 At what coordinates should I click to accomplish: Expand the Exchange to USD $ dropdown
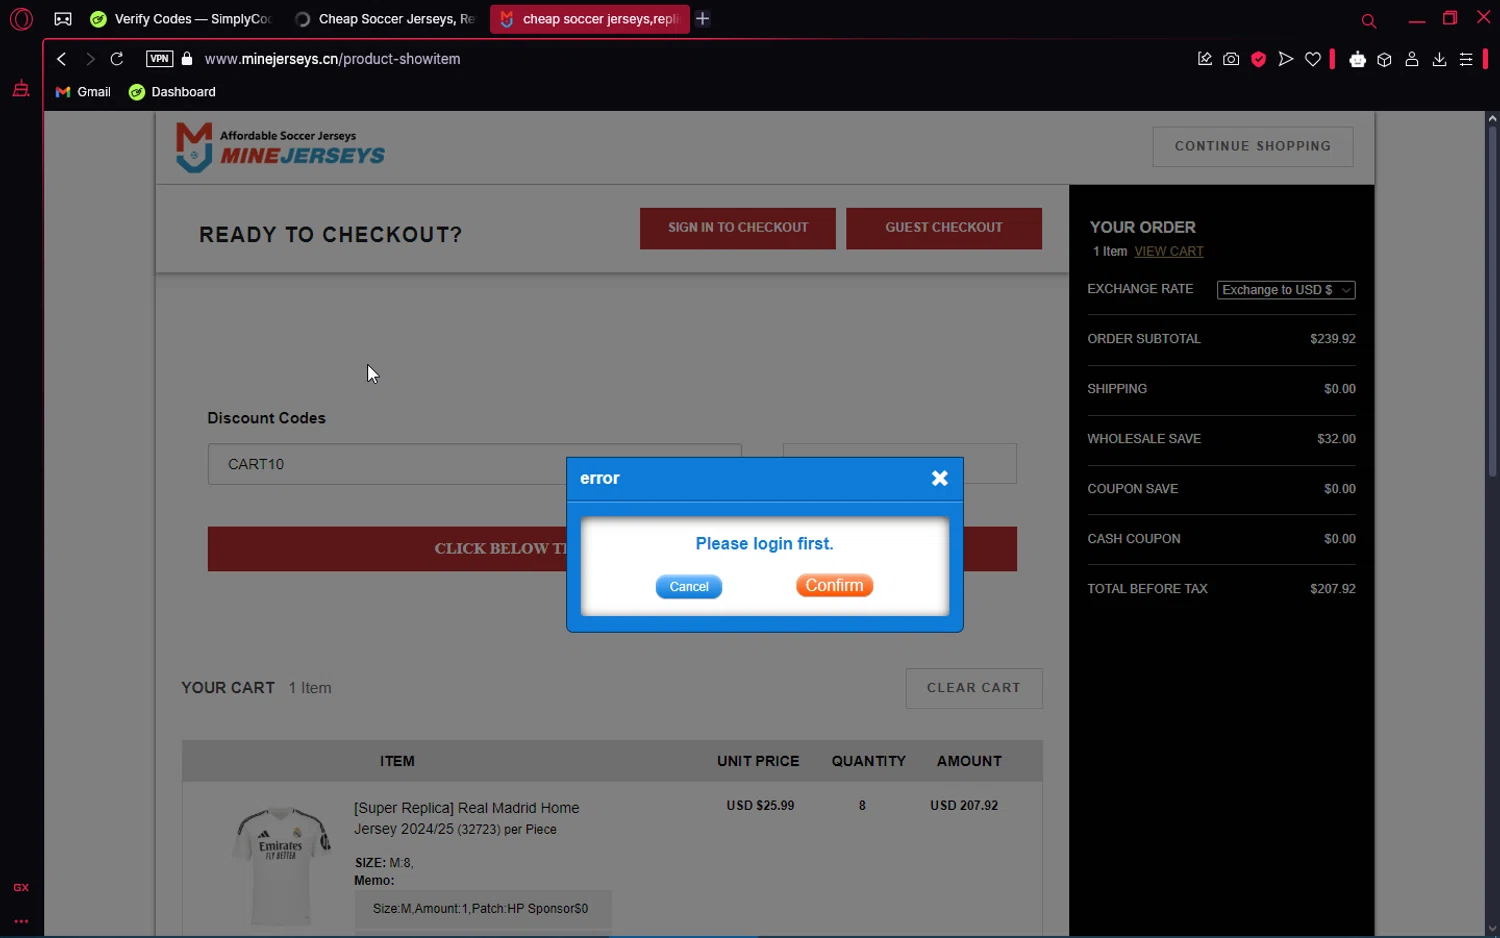click(x=1286, y=290)
